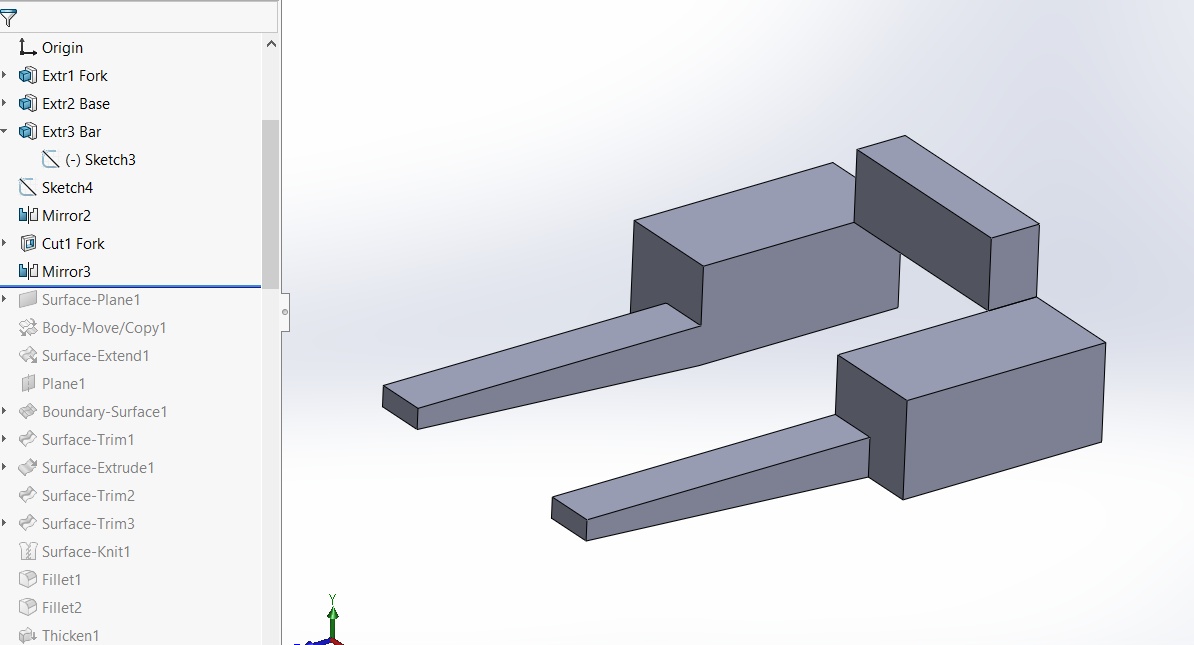Click the feature tree scrollbar thumb
Viewport: 1194px width, 645px height.
coord(268,200)
